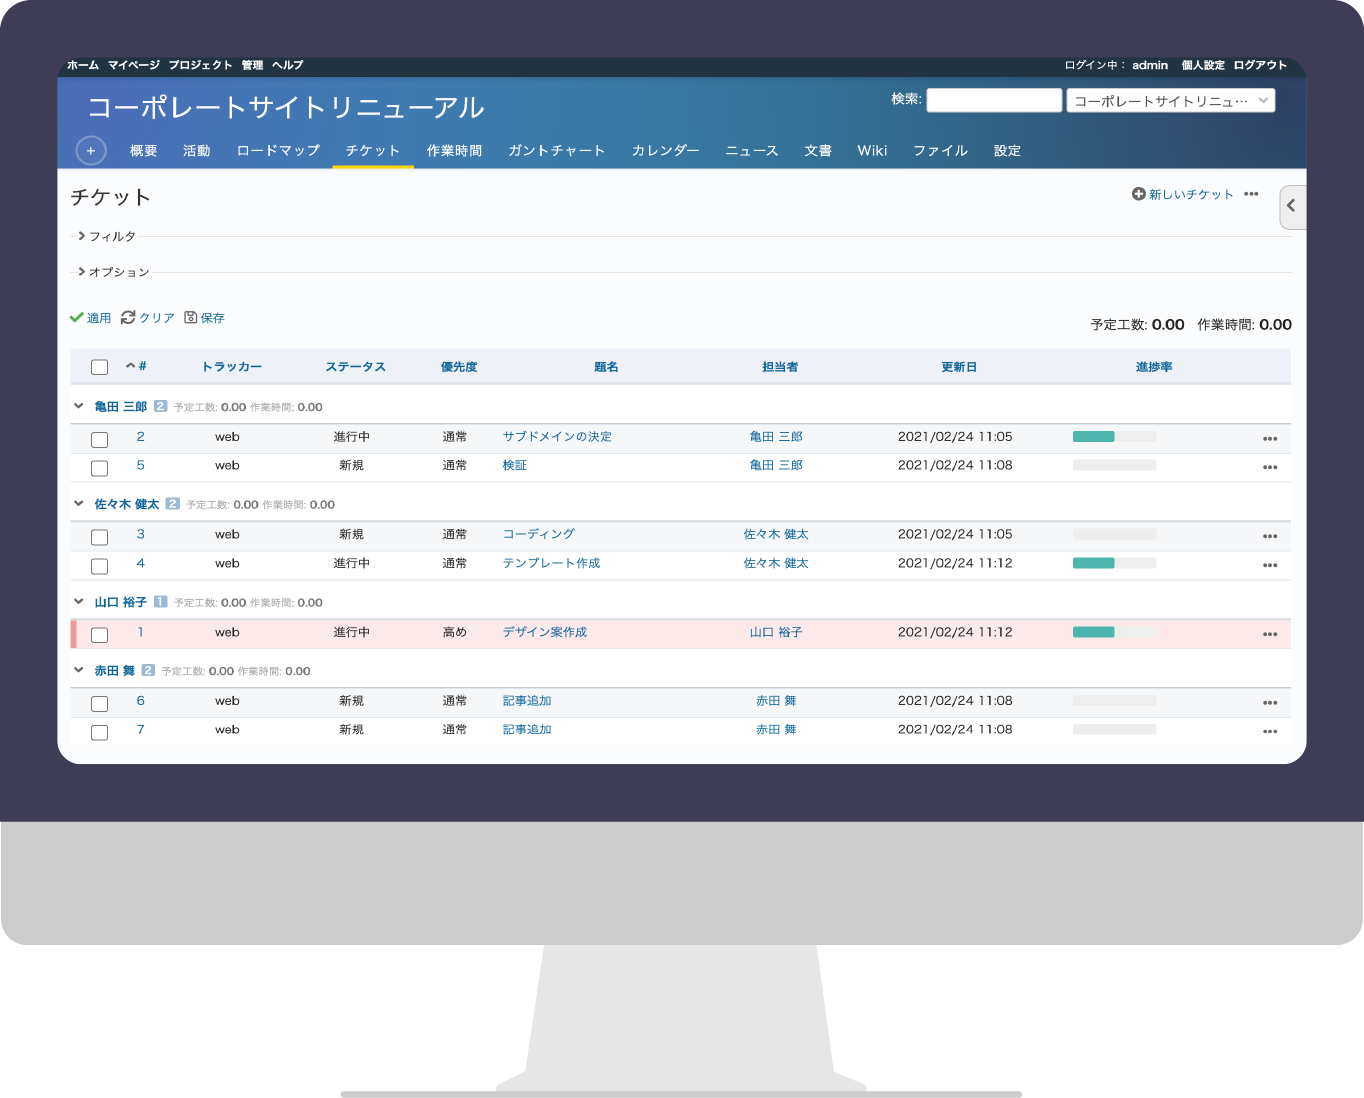This screenshot has width=1364, height=1098.
Task: Click the ログアウト link
Action: (x=1260, y=65)
